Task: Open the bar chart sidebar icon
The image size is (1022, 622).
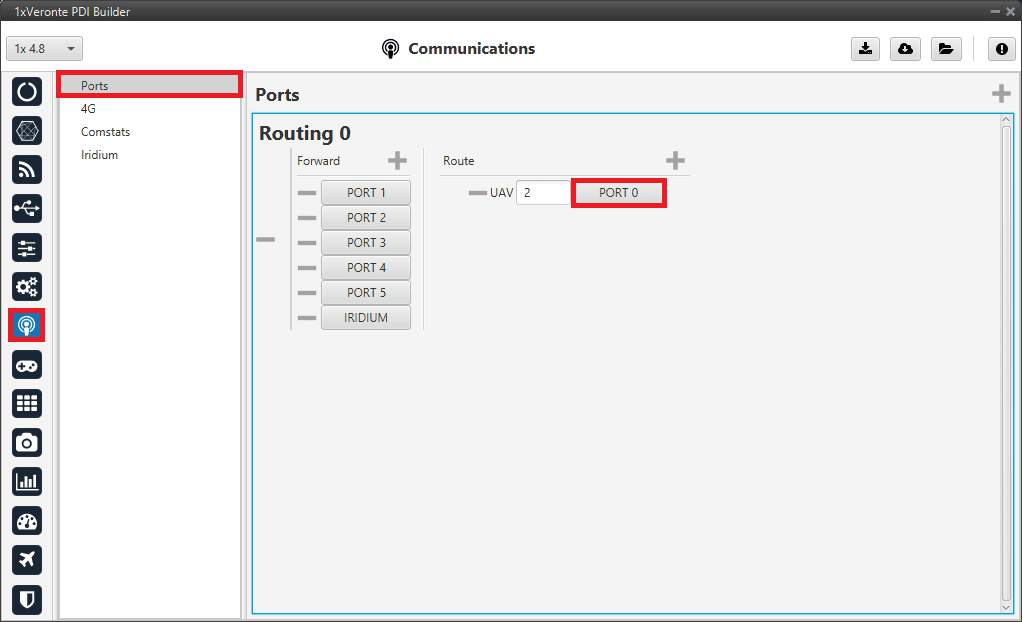Action: point(27,482)
